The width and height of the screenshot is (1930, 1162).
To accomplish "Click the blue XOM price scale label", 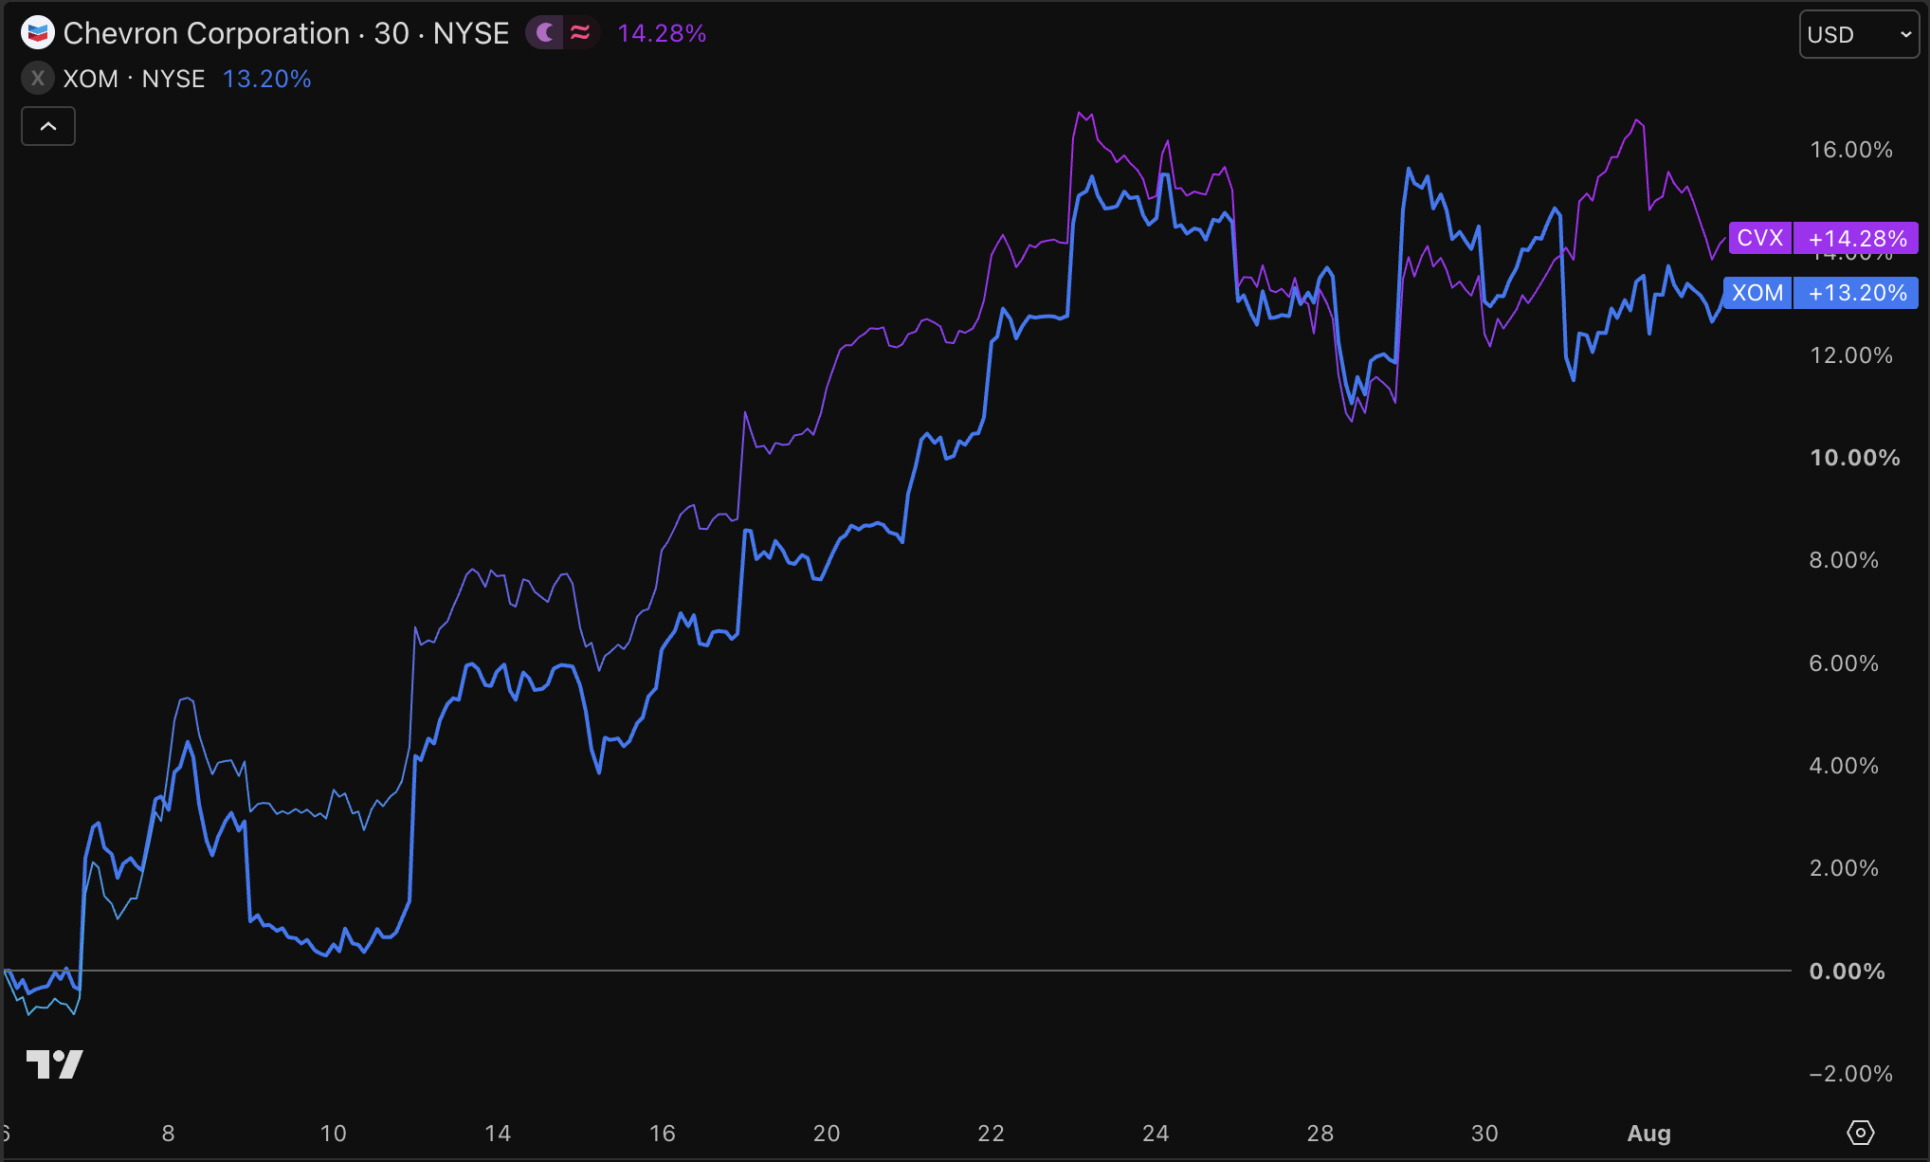I will click(1757, 293).
